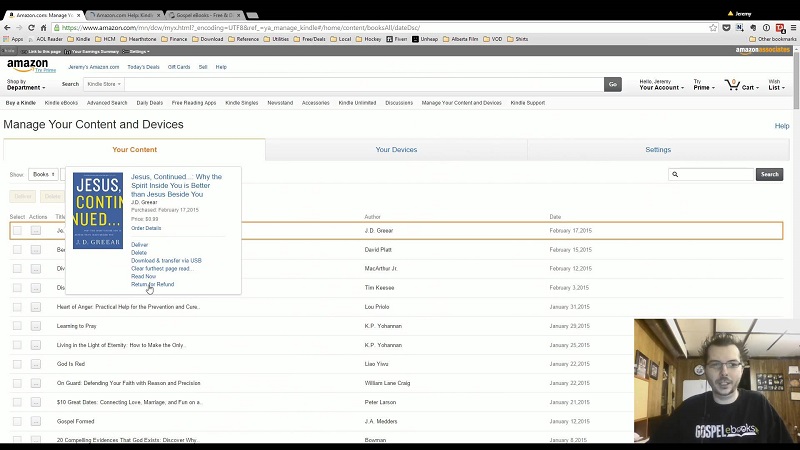Screen dimensions: 800x450
Task: Click Download & transfer via USB
Action: point(166,261)
